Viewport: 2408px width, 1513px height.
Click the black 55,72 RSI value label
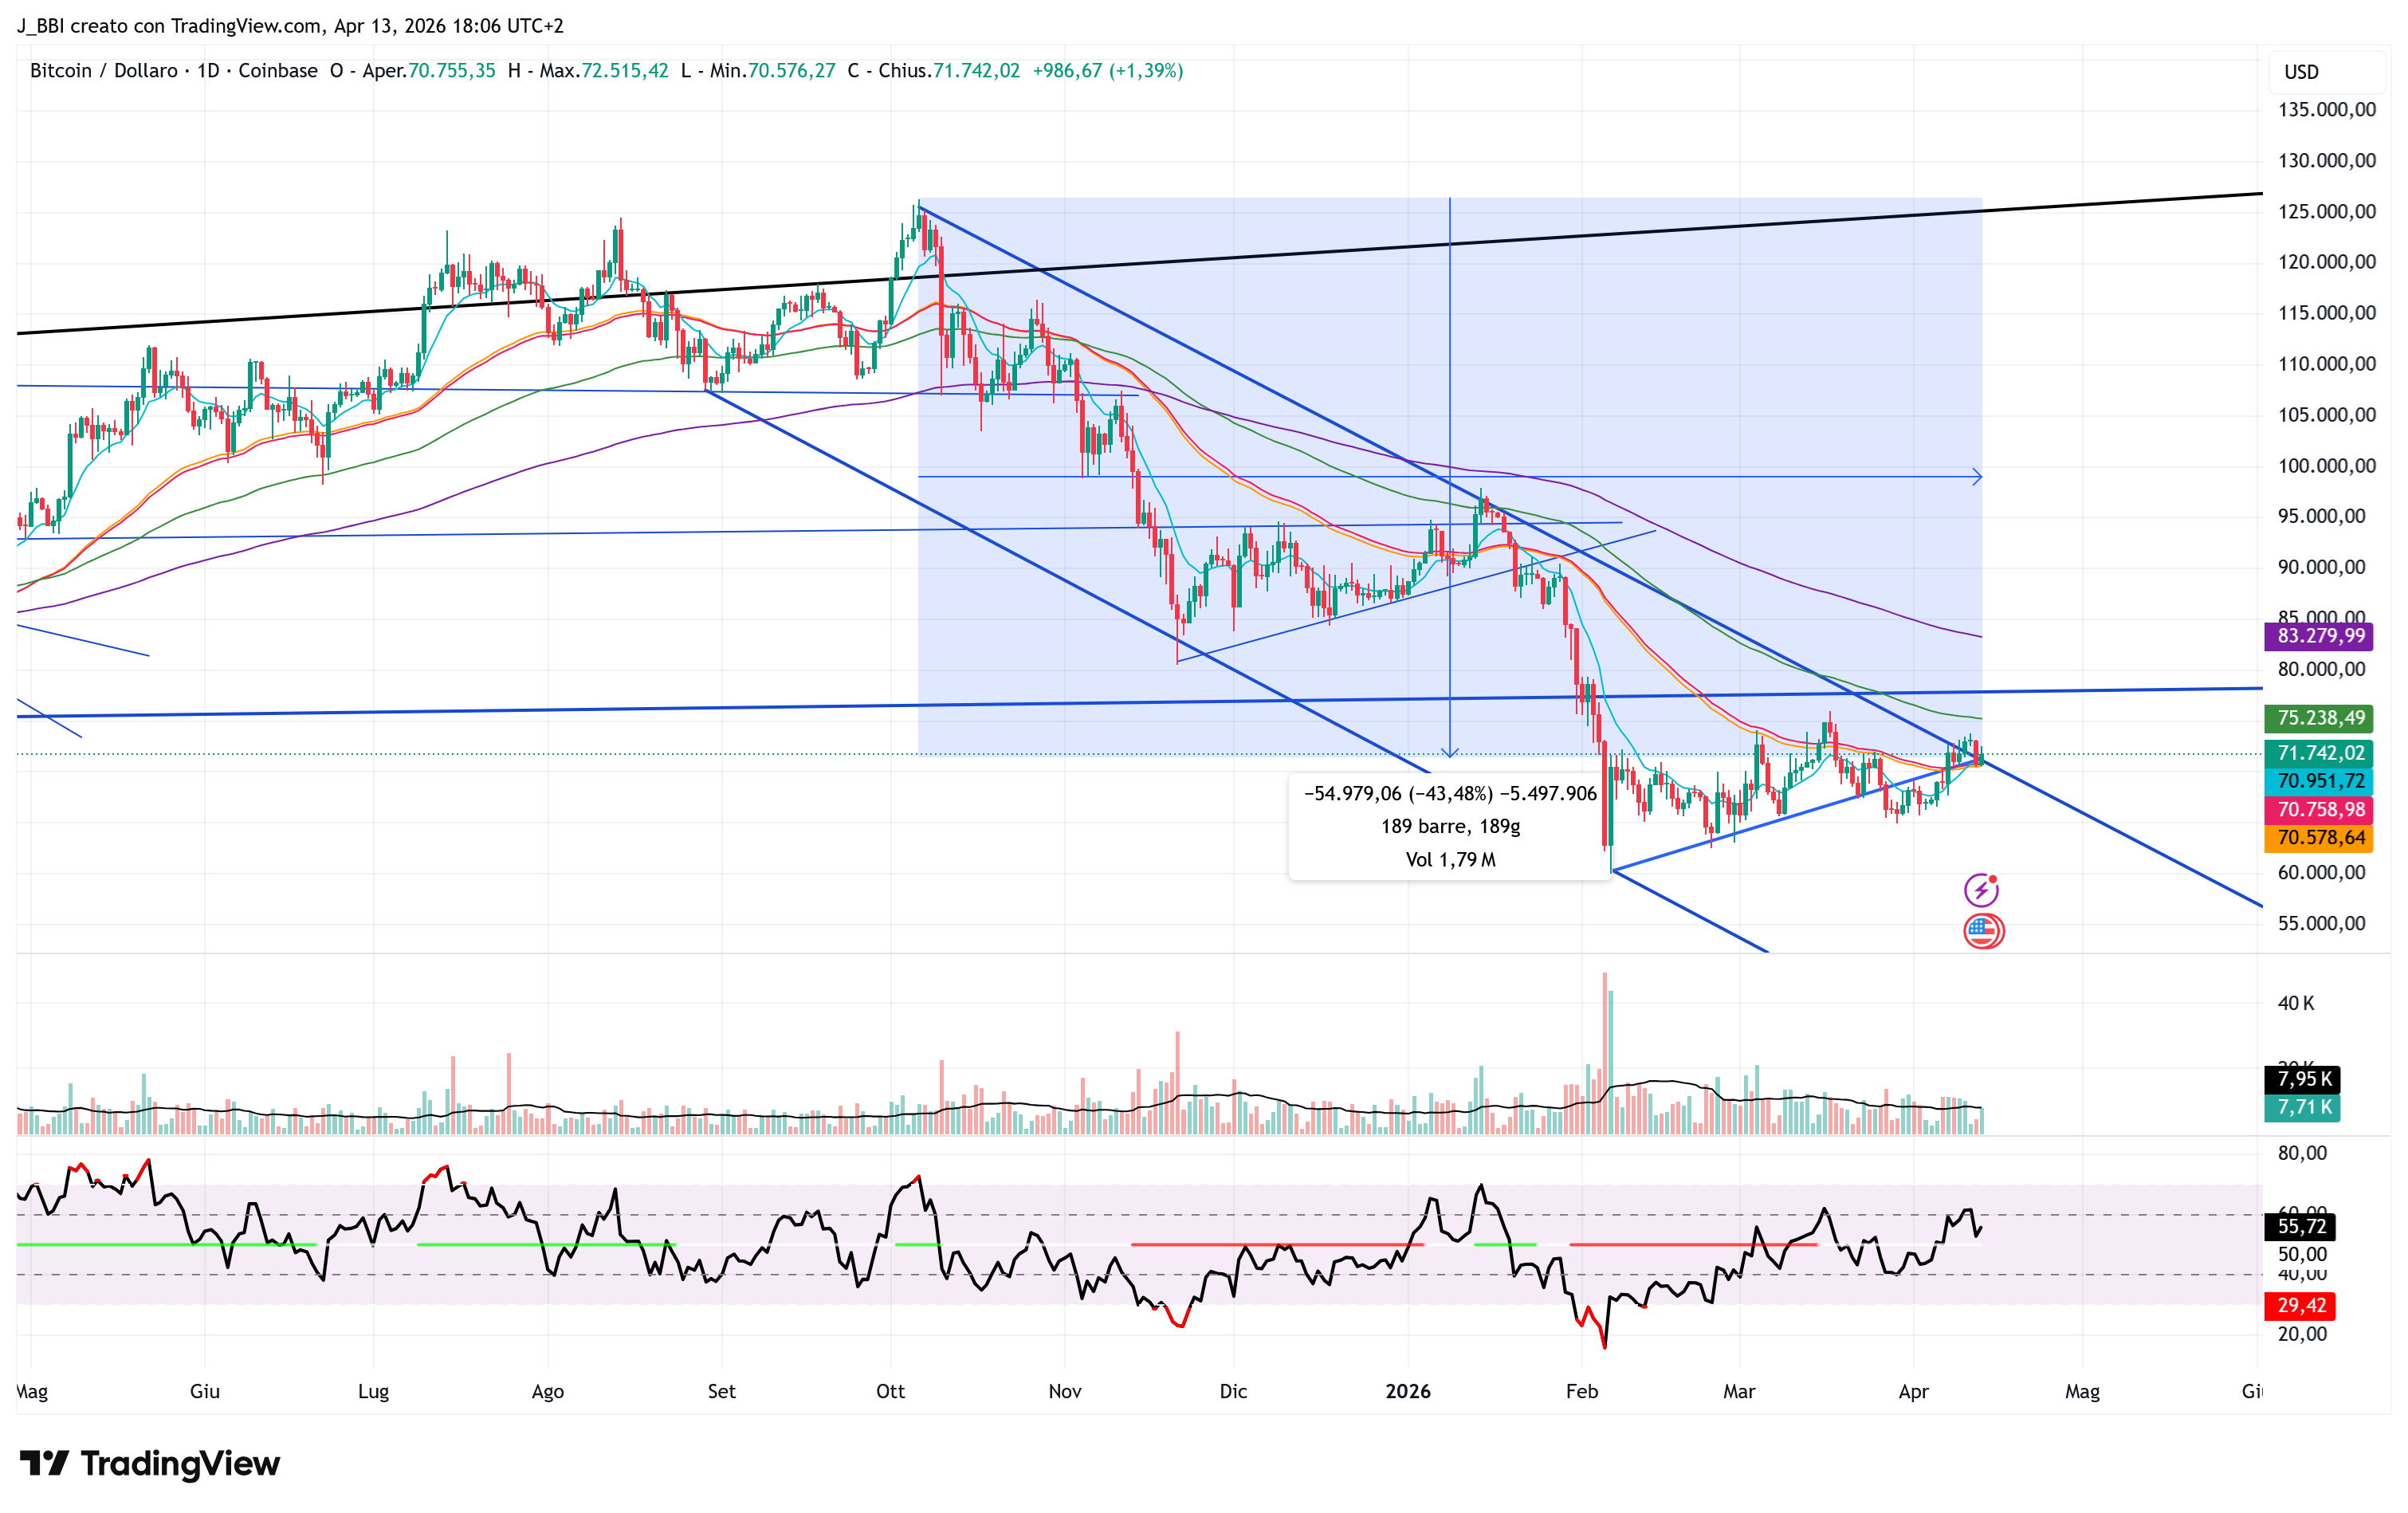pyautogui.click(x=2301, y=1226)
